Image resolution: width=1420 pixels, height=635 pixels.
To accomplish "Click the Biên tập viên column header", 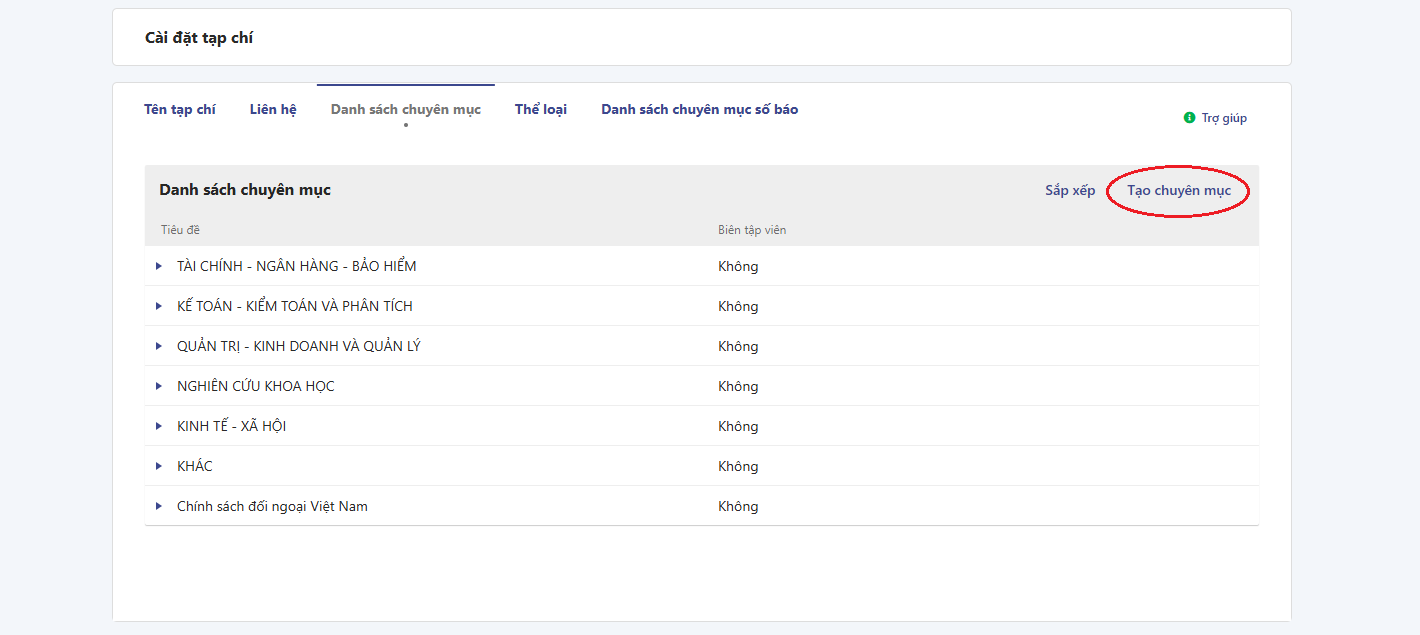I will [x=752, y=230].
